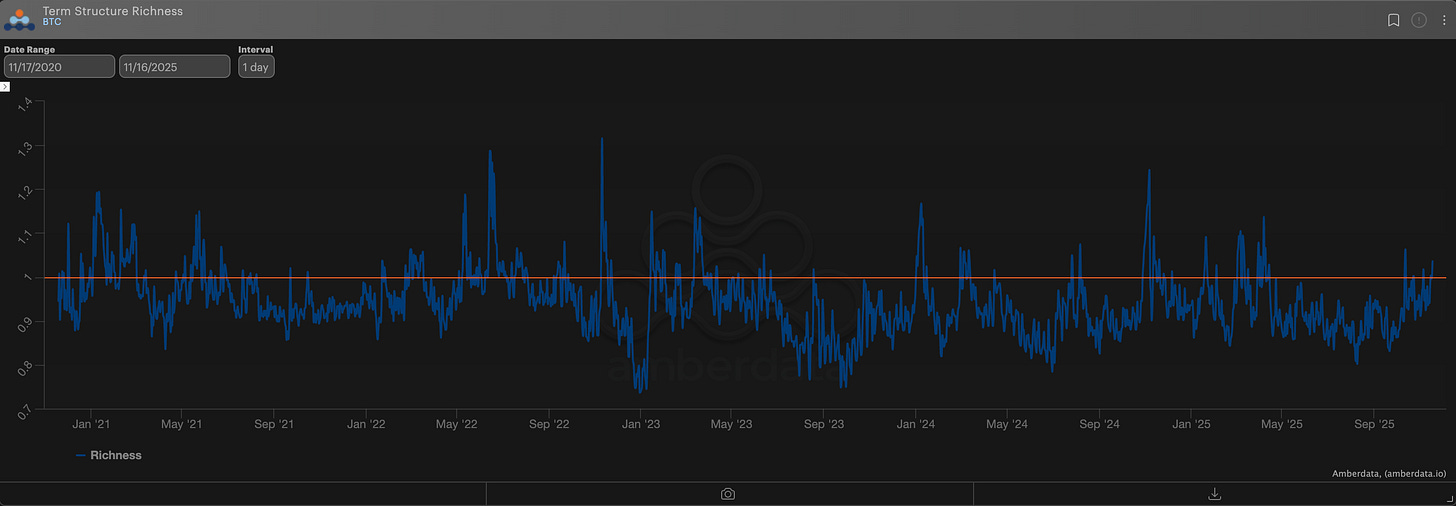
Task: Click the Jan '23 axis label
Action: click(640, 424)
